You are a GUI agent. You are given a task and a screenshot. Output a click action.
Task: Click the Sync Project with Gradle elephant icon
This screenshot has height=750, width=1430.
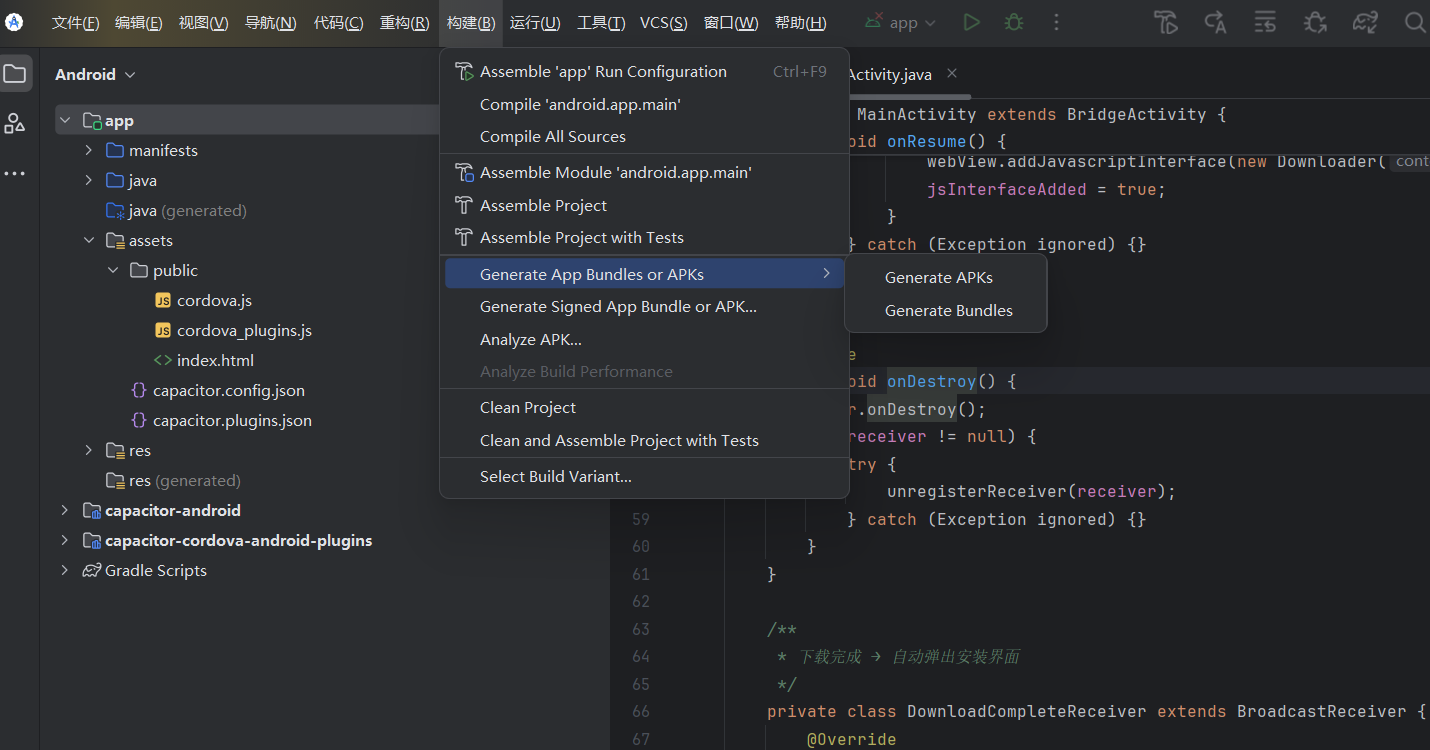coord(1365,22)
